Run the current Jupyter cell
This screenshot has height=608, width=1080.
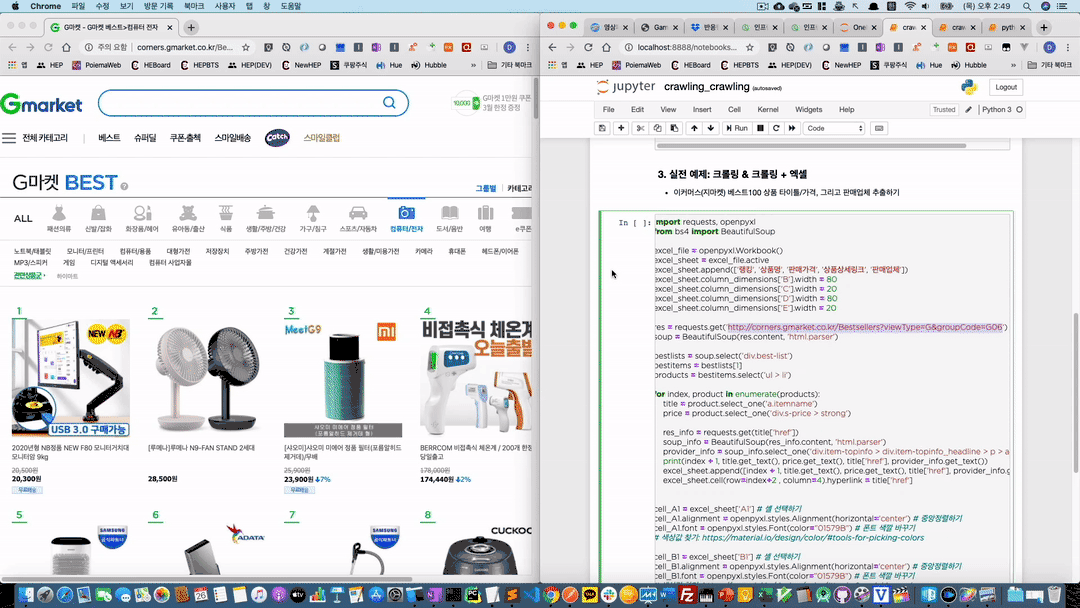[737, 128]
